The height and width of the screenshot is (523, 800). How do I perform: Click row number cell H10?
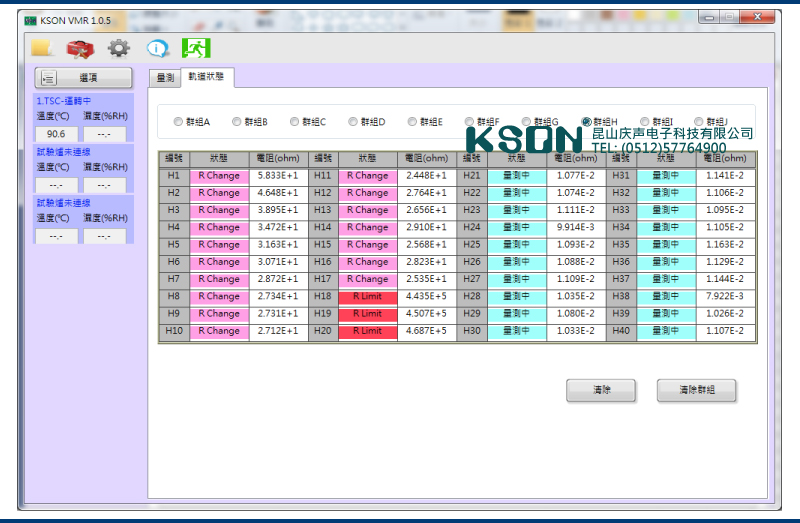point(174,332)
